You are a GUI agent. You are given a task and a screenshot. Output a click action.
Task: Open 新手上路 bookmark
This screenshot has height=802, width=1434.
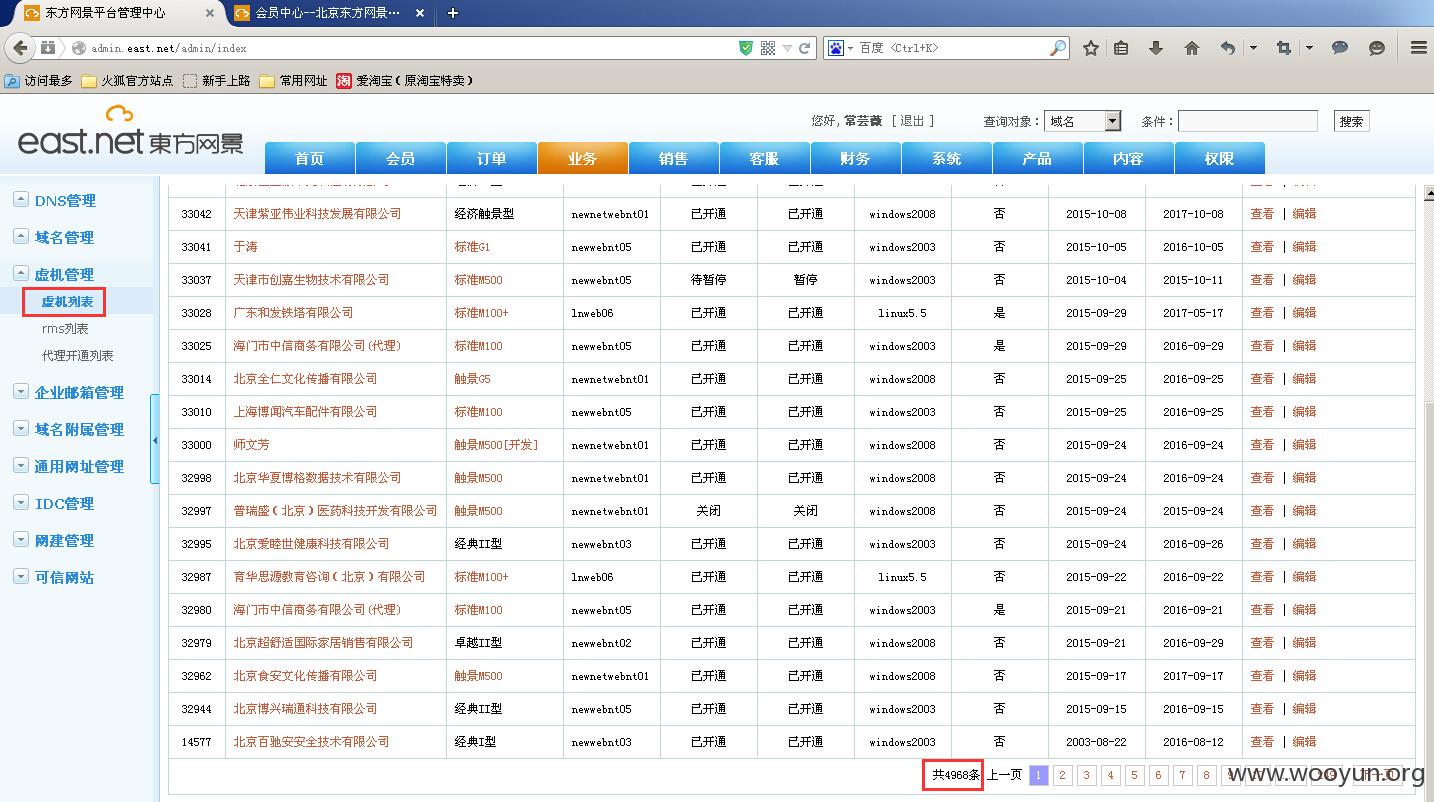point(217,81)
